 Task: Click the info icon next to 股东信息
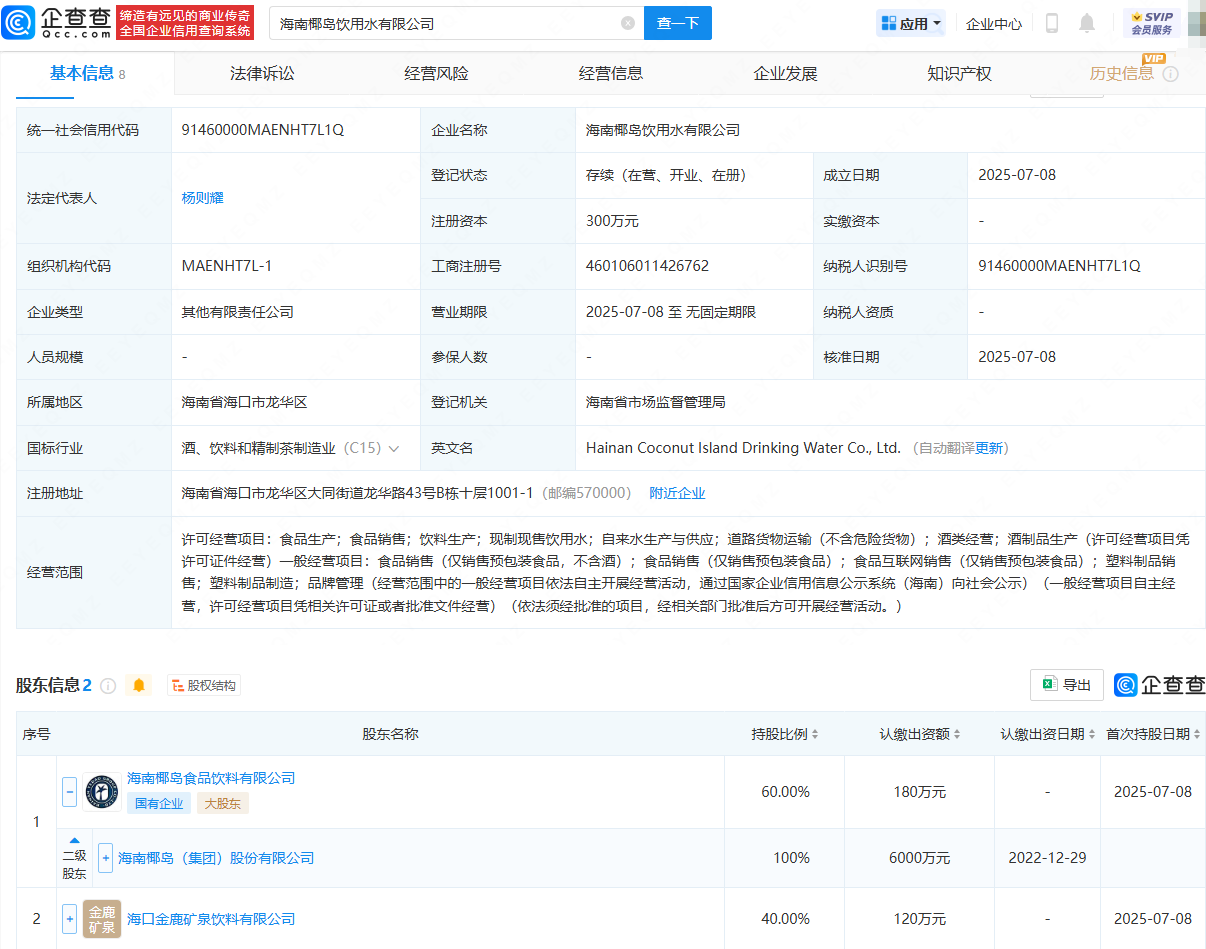point(108,686)
